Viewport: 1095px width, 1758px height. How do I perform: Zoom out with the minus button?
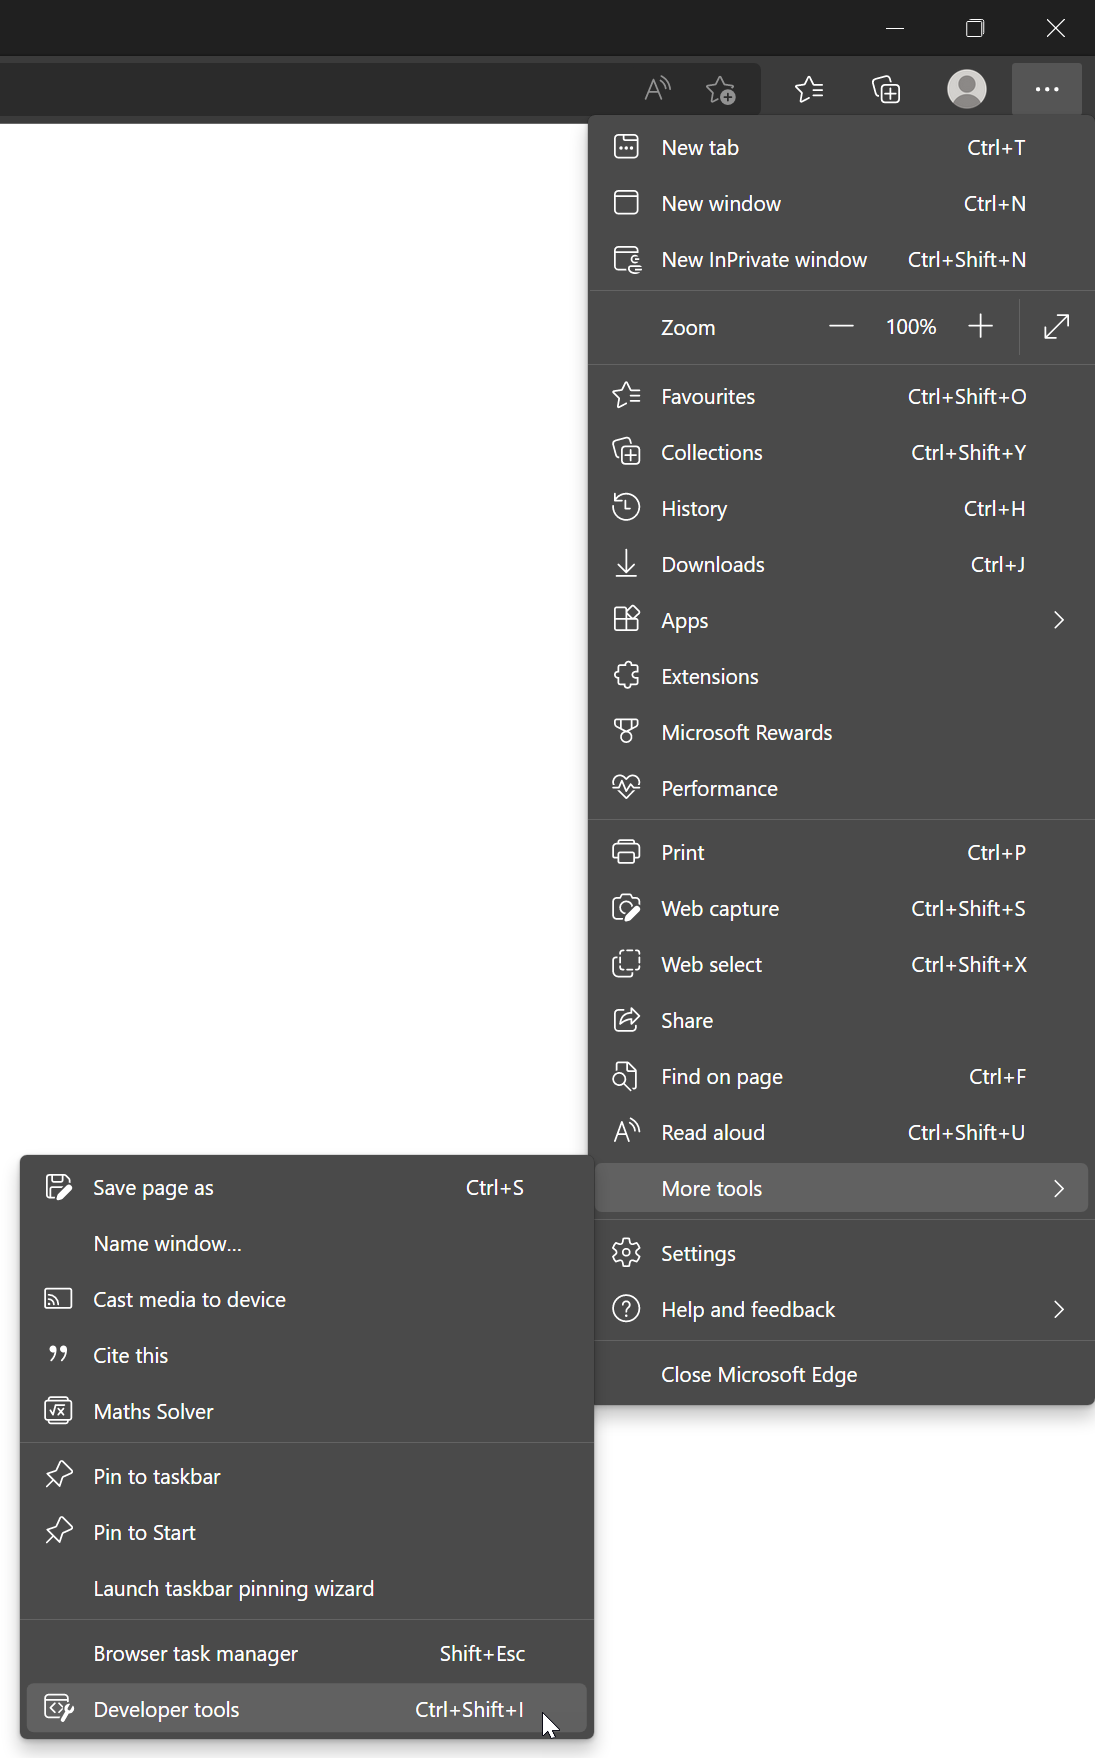[x=842, y=326]
